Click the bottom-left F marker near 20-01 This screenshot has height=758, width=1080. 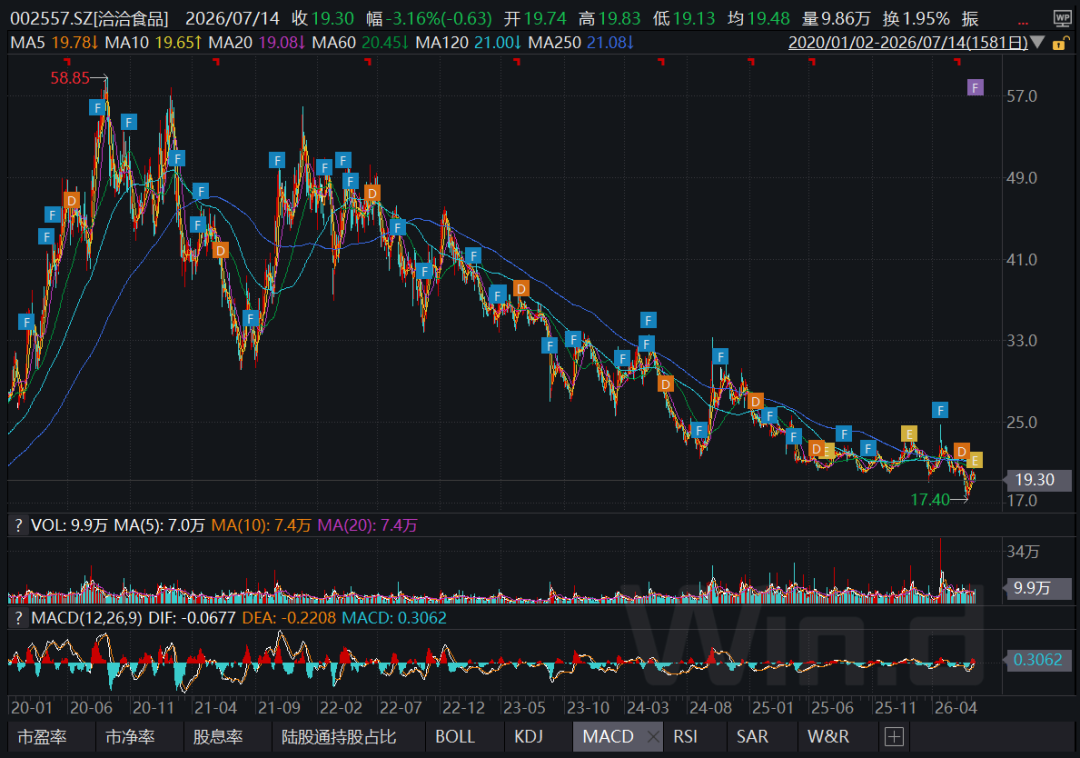[x=26, y=322]
